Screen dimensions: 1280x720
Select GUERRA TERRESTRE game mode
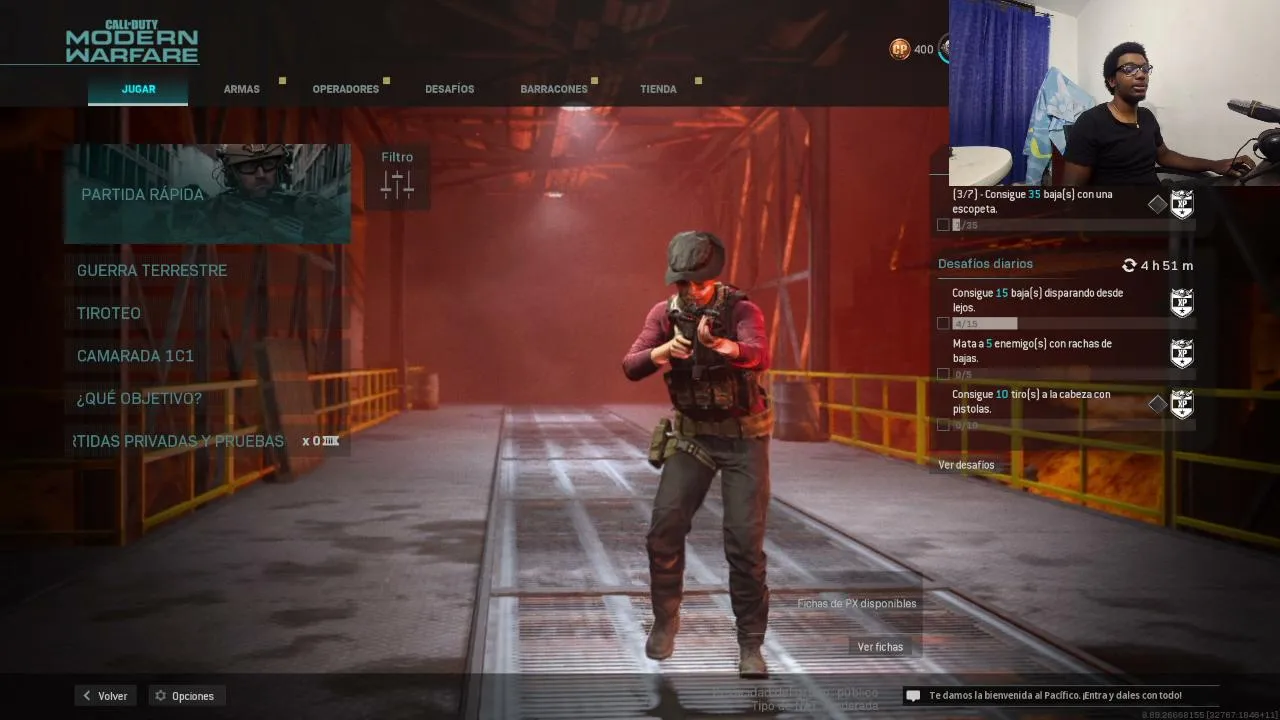click(208, 270)
